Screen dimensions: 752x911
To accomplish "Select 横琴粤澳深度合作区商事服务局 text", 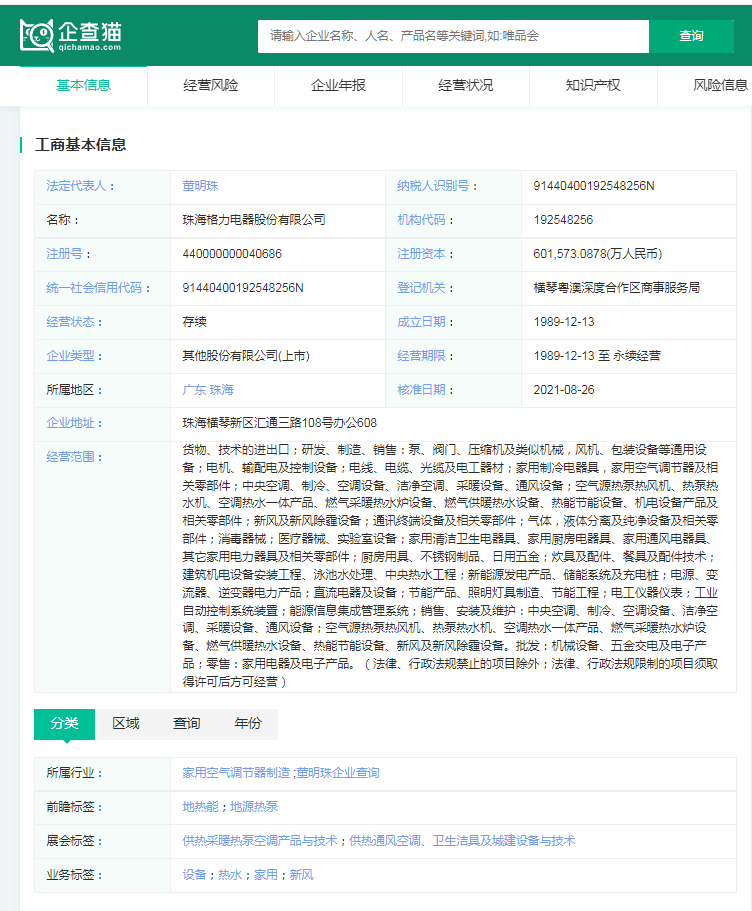I will click(617, 288).
